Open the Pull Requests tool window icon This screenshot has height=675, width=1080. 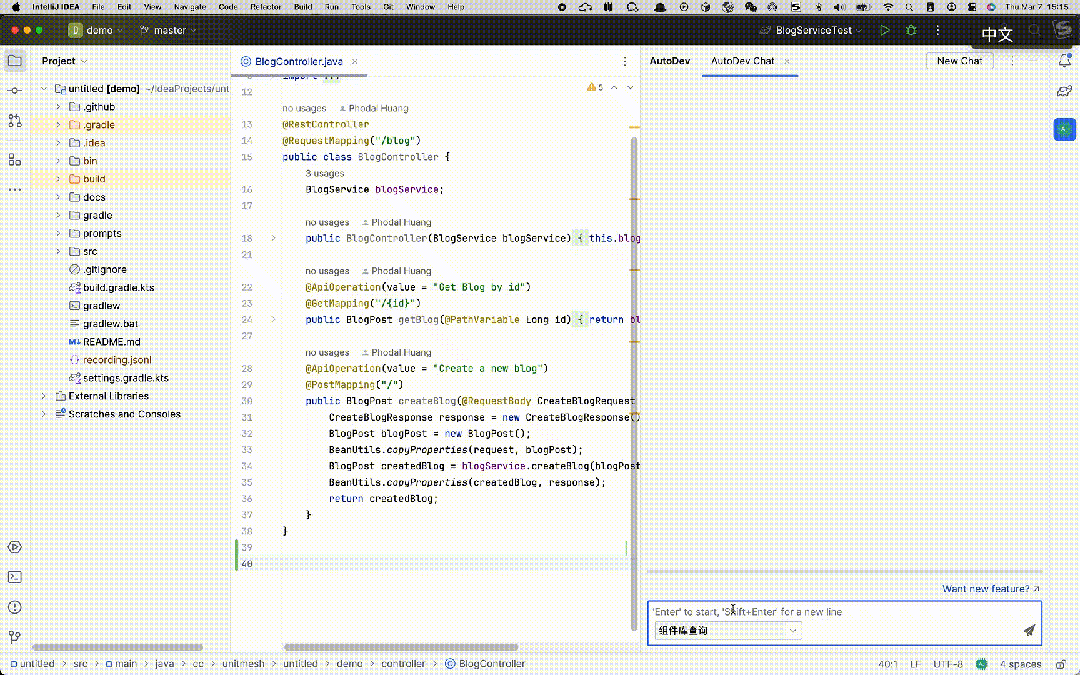pyautogui.click(x=15, y=121)
